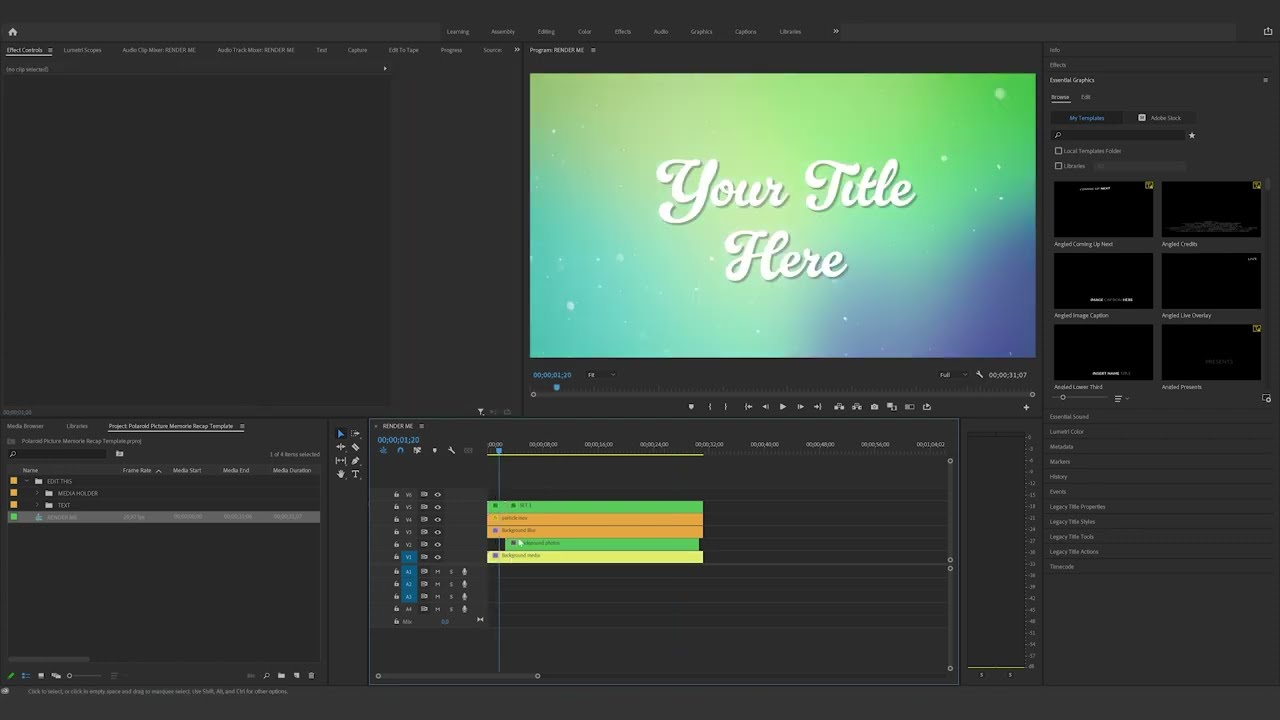1280x720 pixels.
Task: Toggle visibility of track V3
Action: (437, 532)
